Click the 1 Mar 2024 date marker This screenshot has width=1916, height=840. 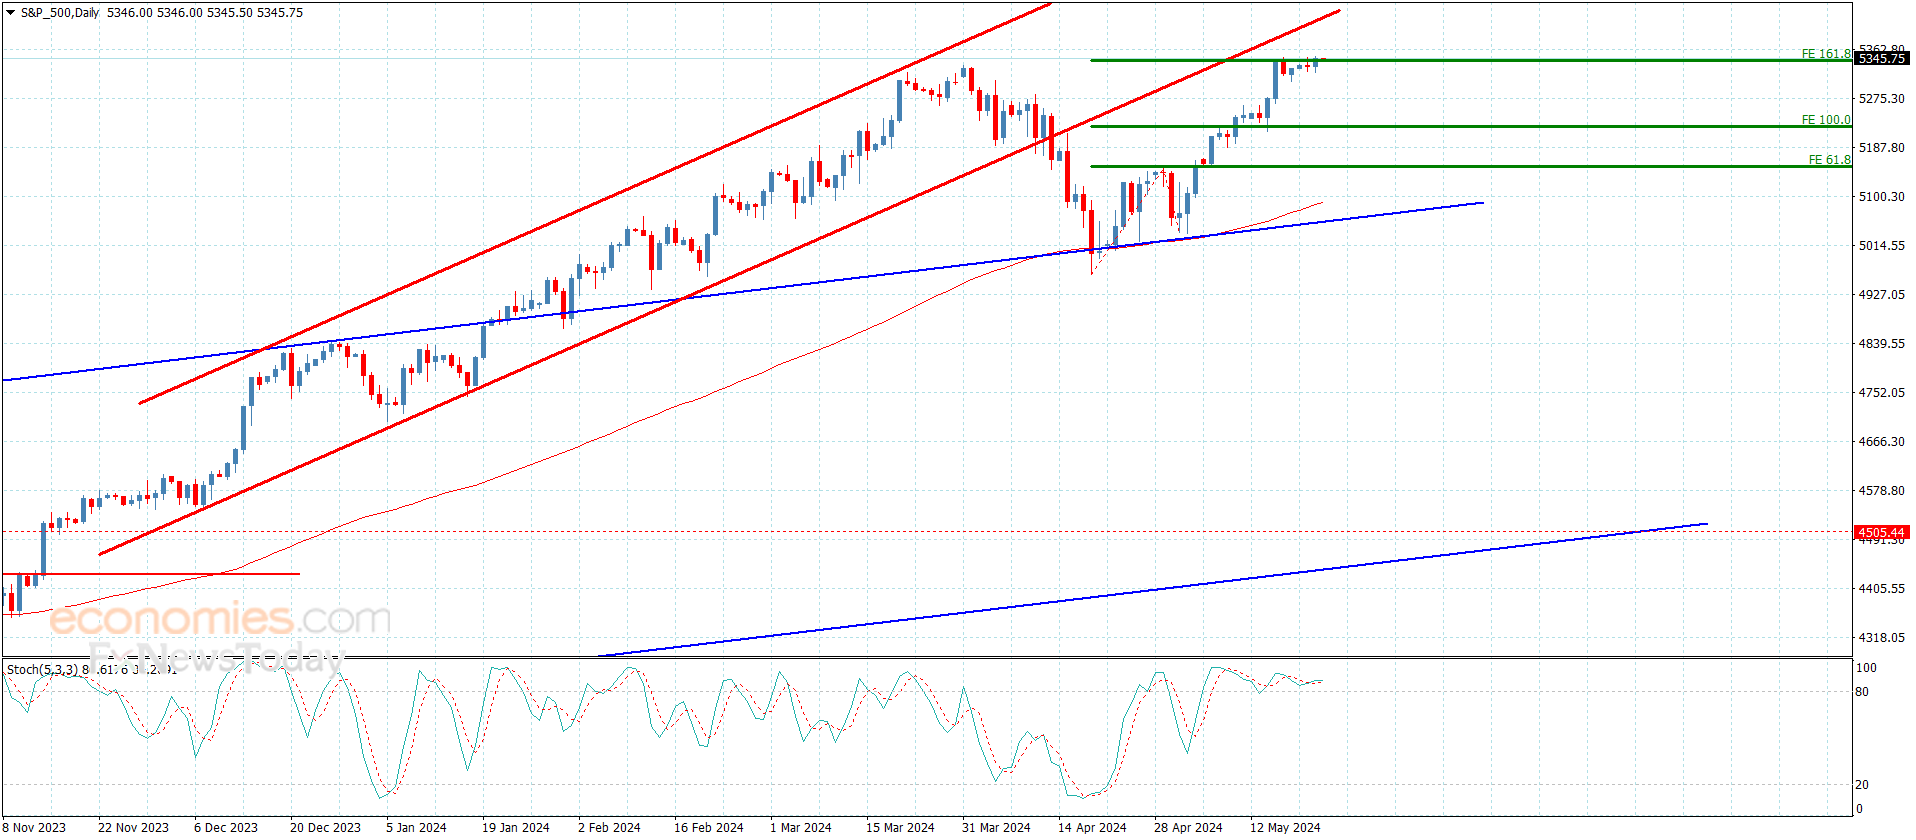(801, 827)
